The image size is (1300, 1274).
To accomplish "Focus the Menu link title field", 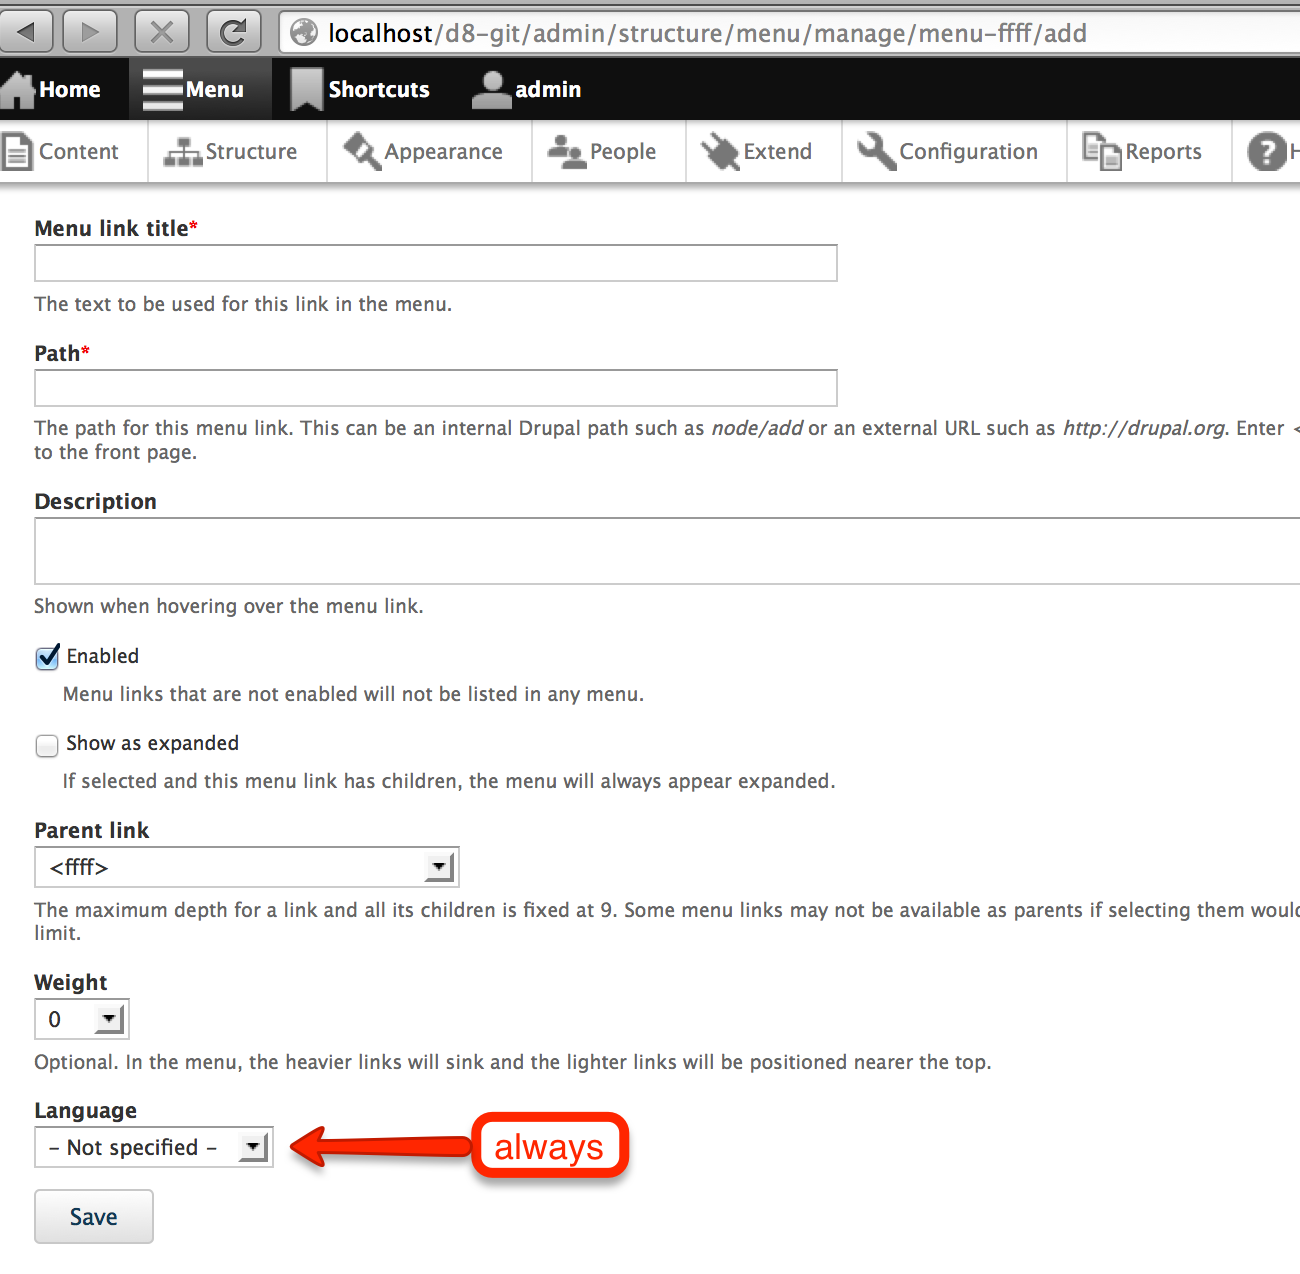I will coord(436,263).
